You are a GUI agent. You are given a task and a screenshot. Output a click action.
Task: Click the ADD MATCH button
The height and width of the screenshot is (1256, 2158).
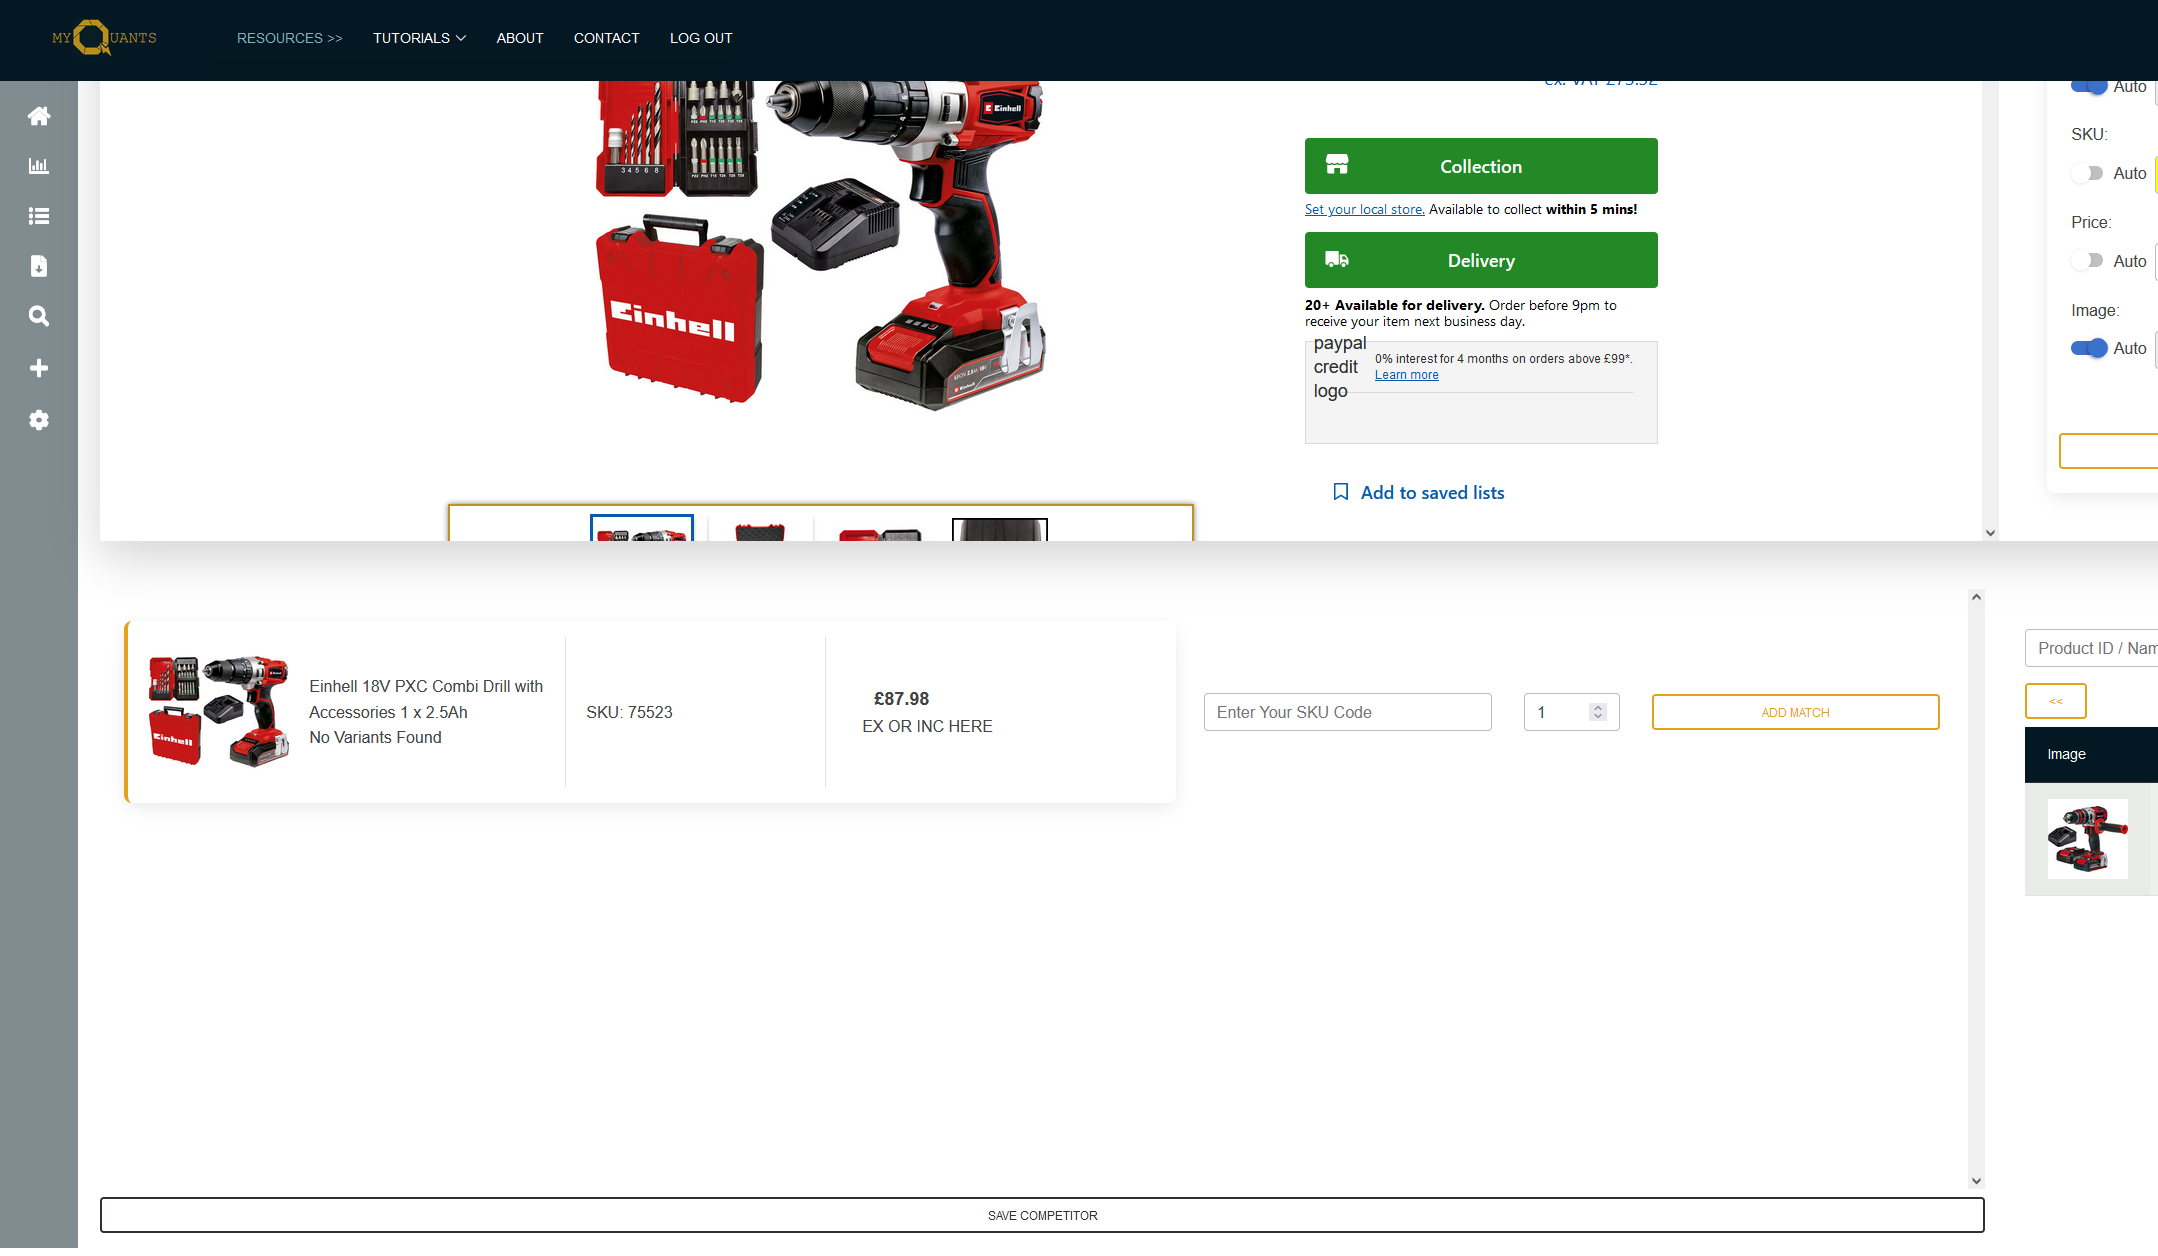1795,712
